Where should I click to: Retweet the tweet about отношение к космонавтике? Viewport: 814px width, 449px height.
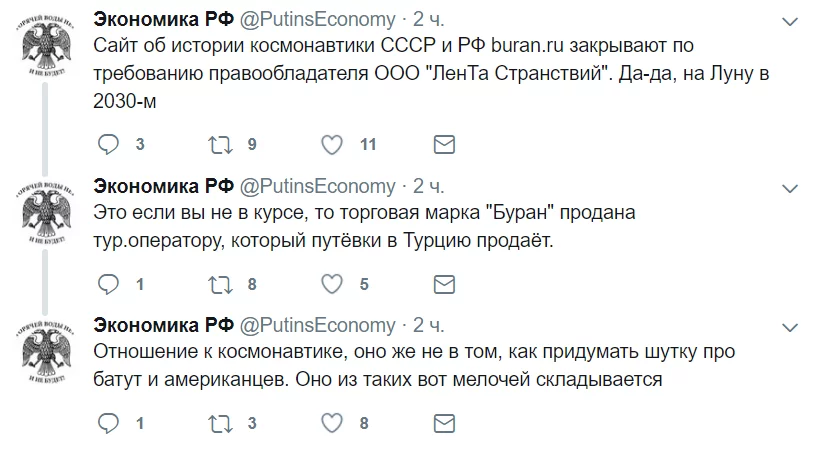[x=221, y=424]
